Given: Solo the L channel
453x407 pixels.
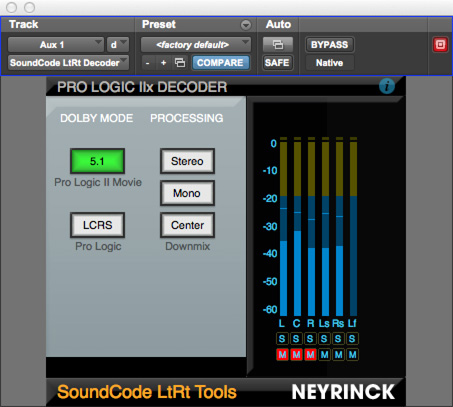Looking at the screenshot, I should (x=282, y=339).
